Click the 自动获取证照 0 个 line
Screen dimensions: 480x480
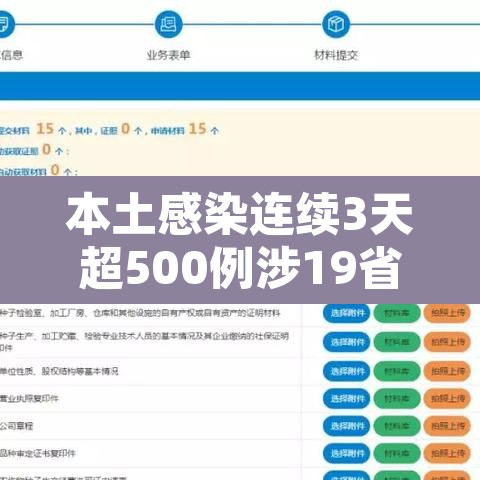coord(35,150)
